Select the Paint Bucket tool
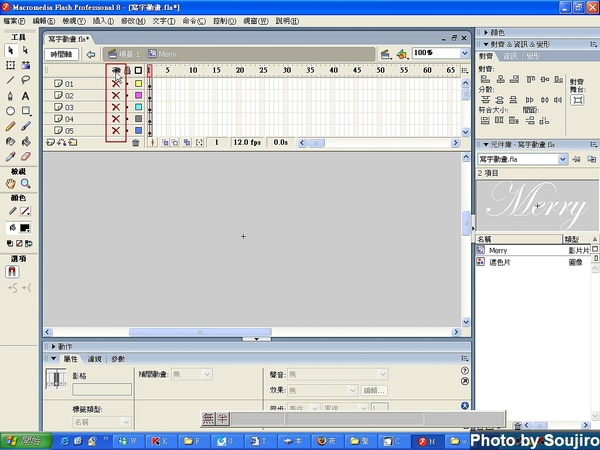This screenshot has width=600, height=450. click(x=25, y=142)
